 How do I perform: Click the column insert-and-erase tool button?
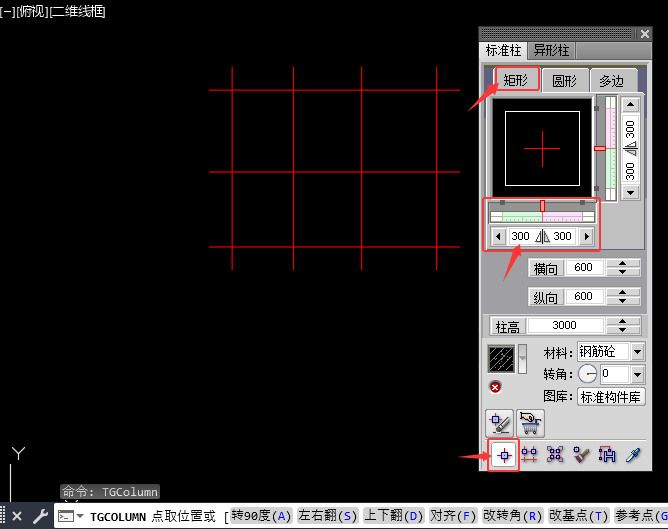coord(499,423)
